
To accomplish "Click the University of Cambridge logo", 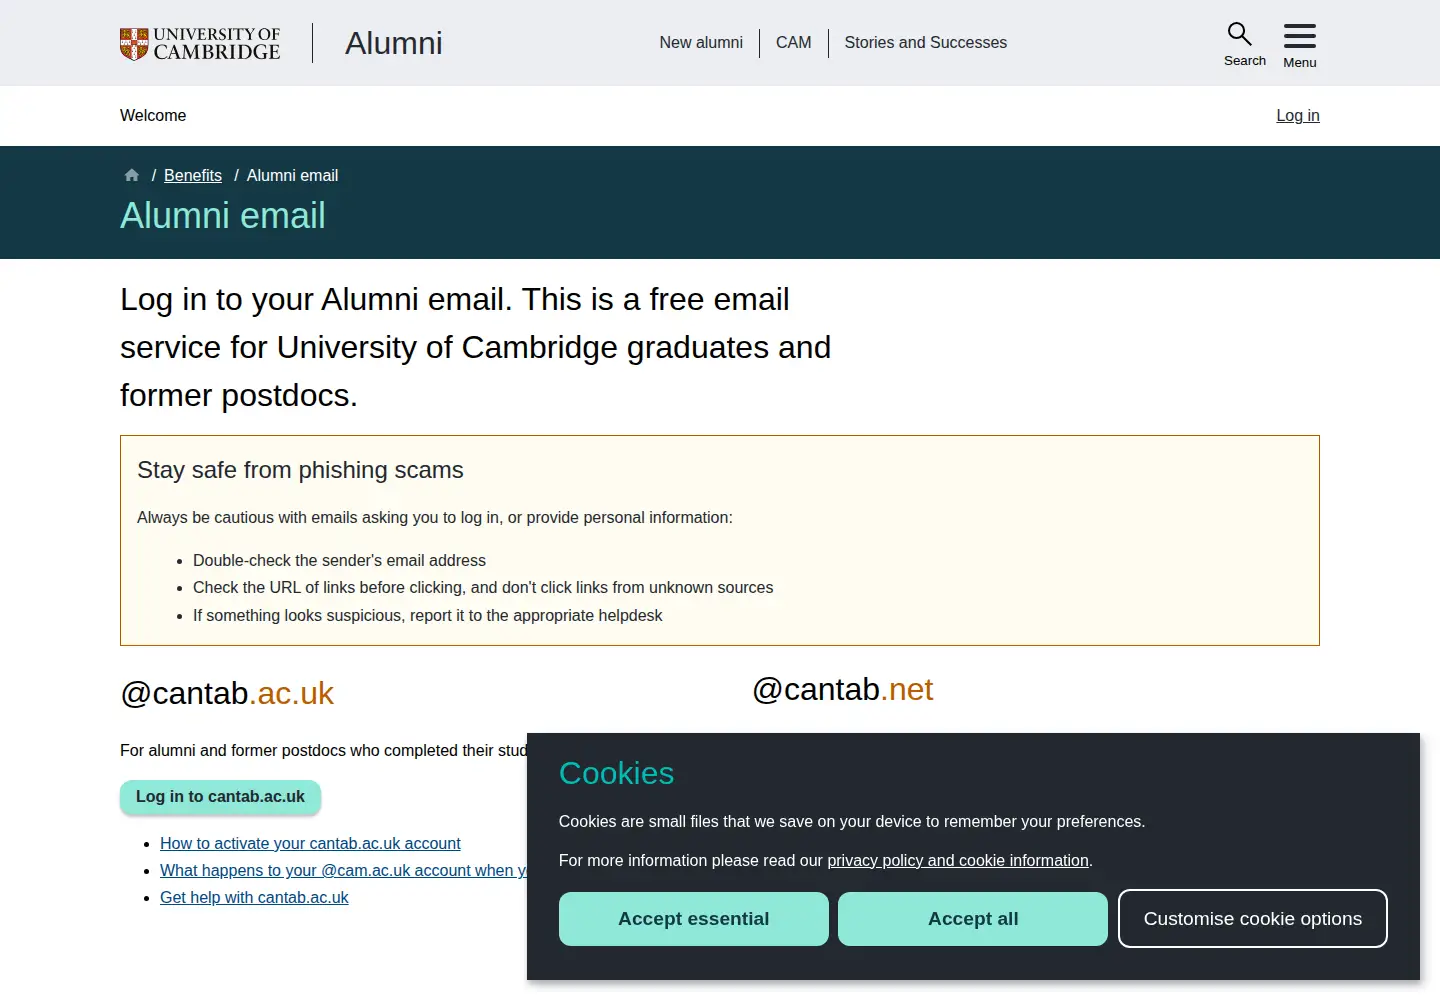I will coord(200,44).
